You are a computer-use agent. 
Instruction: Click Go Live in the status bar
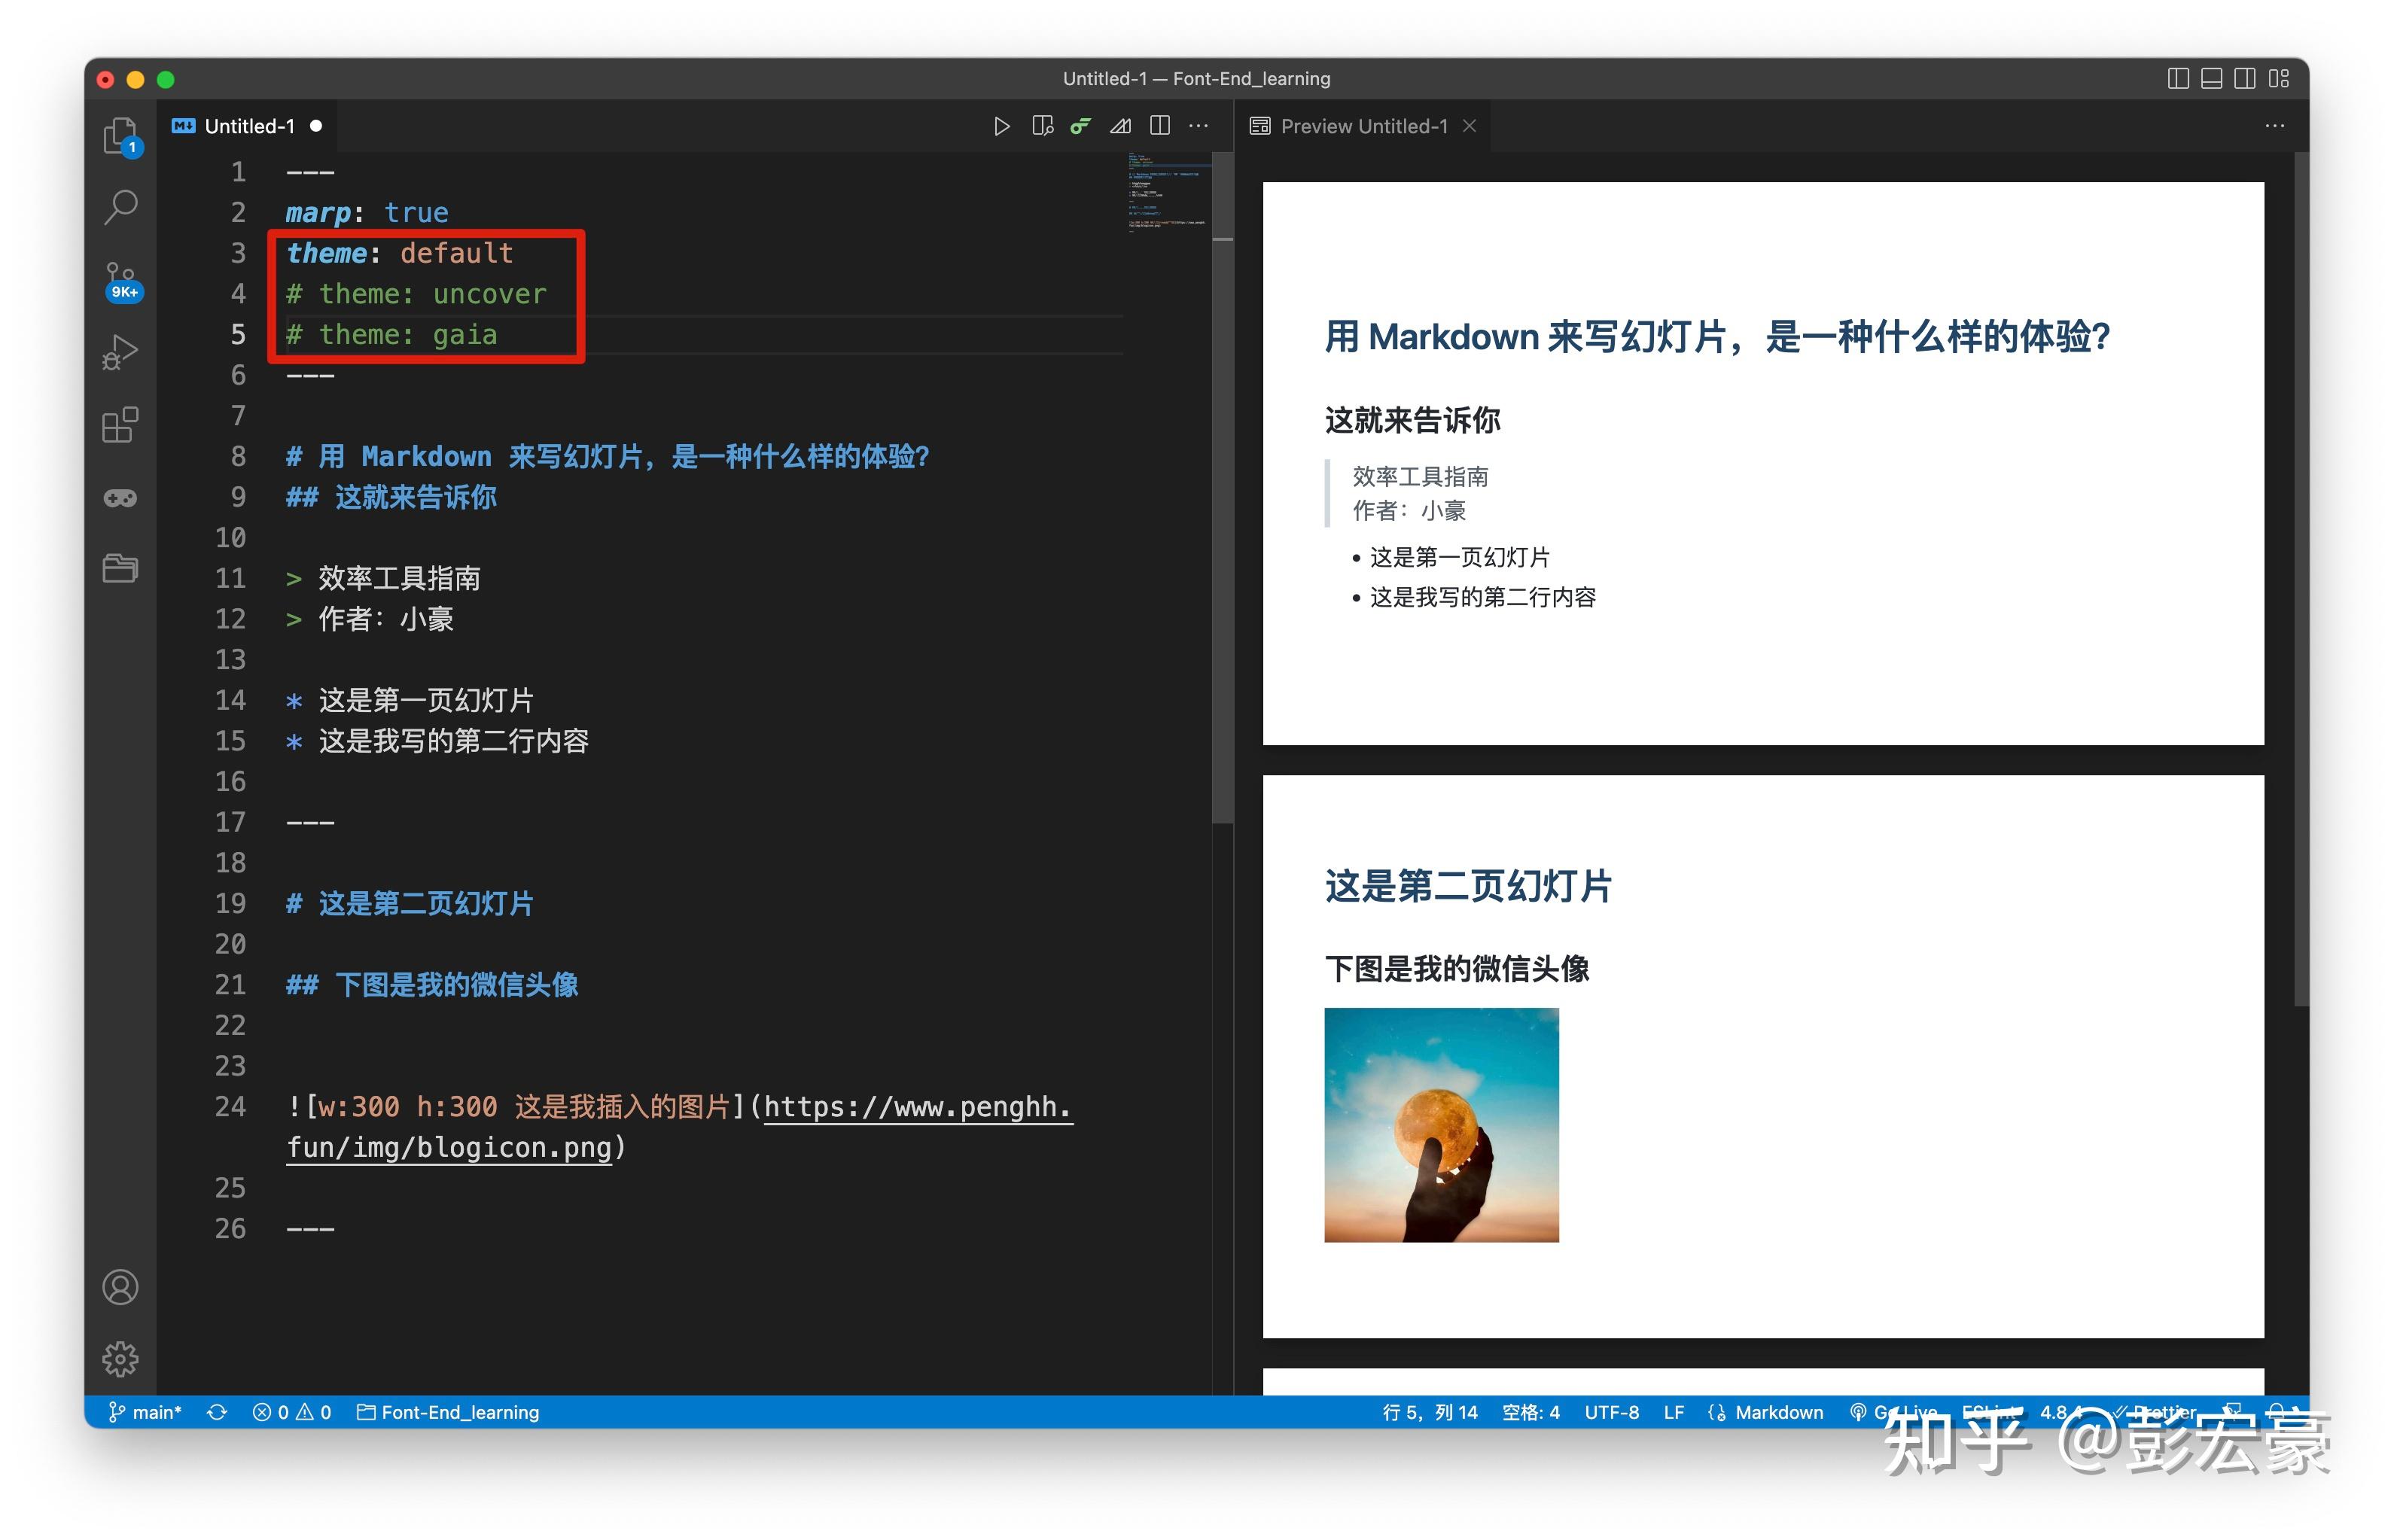[1899, 1412]
